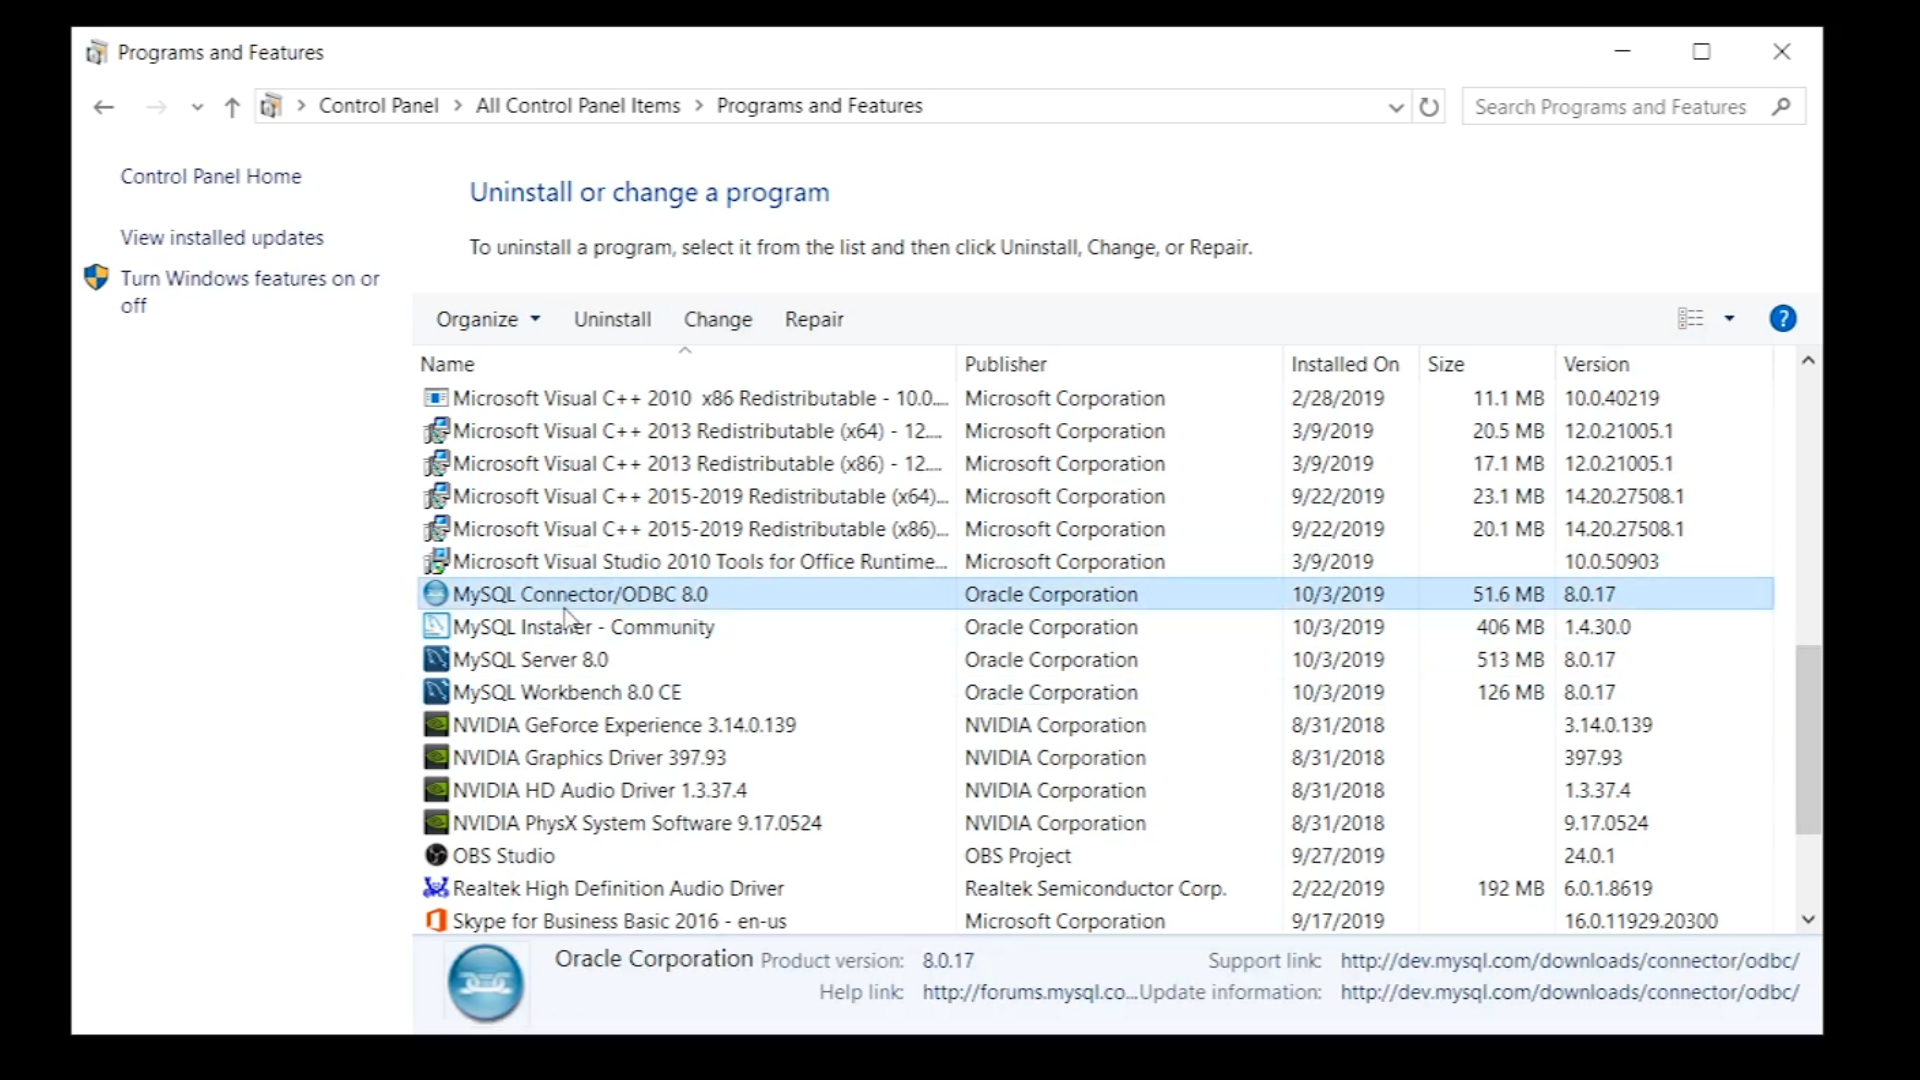The width and height of the screenshot is (1920, 1080).
Task: Click the view options list icon
Action: click(x=1690, y=319)
